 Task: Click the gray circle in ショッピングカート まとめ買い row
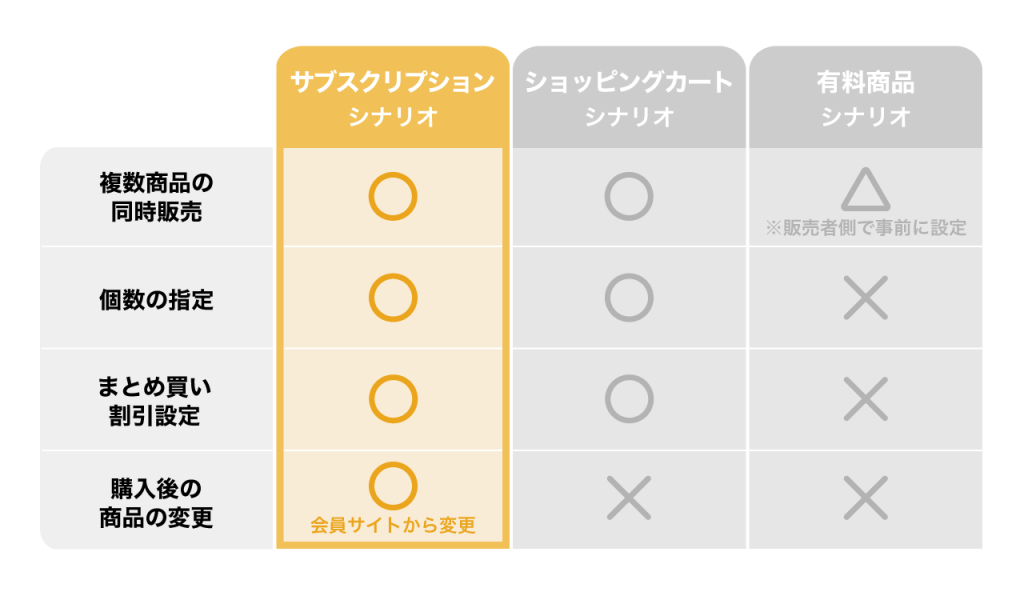point(629,399)
